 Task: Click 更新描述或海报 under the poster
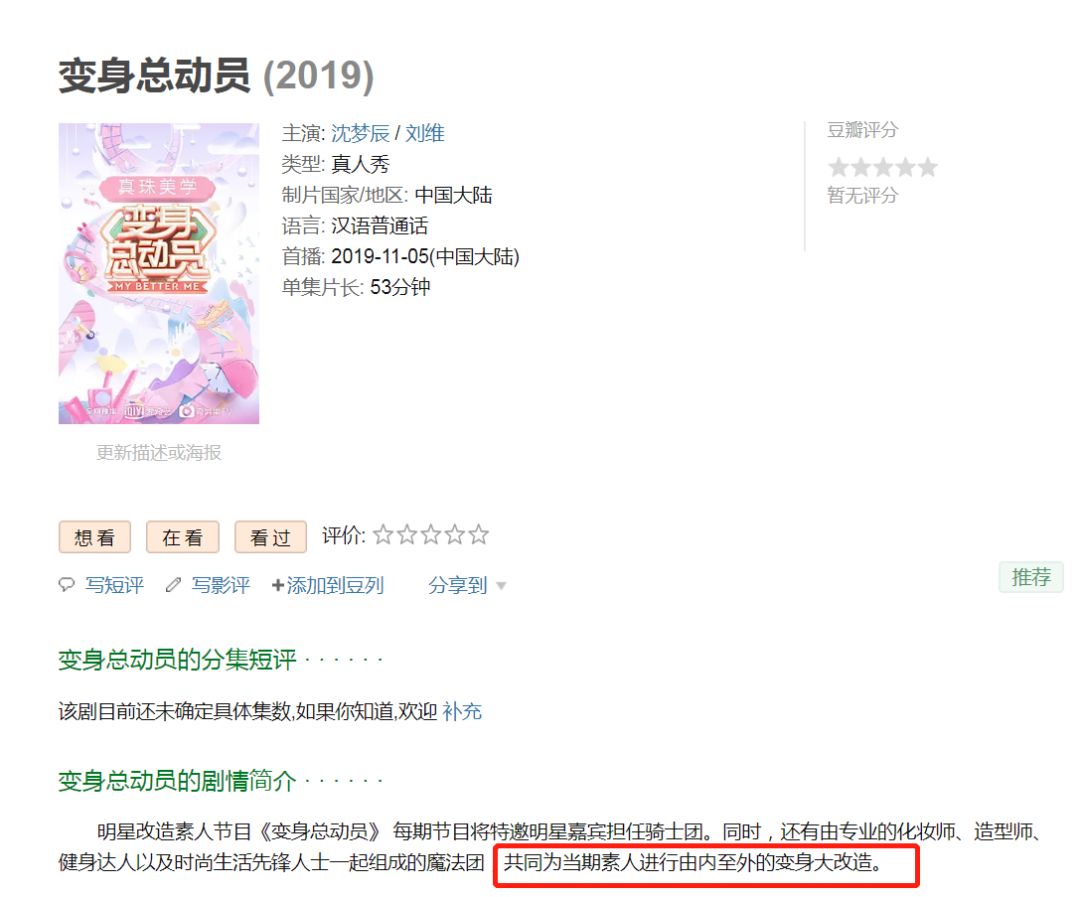(x=159, y=453)
